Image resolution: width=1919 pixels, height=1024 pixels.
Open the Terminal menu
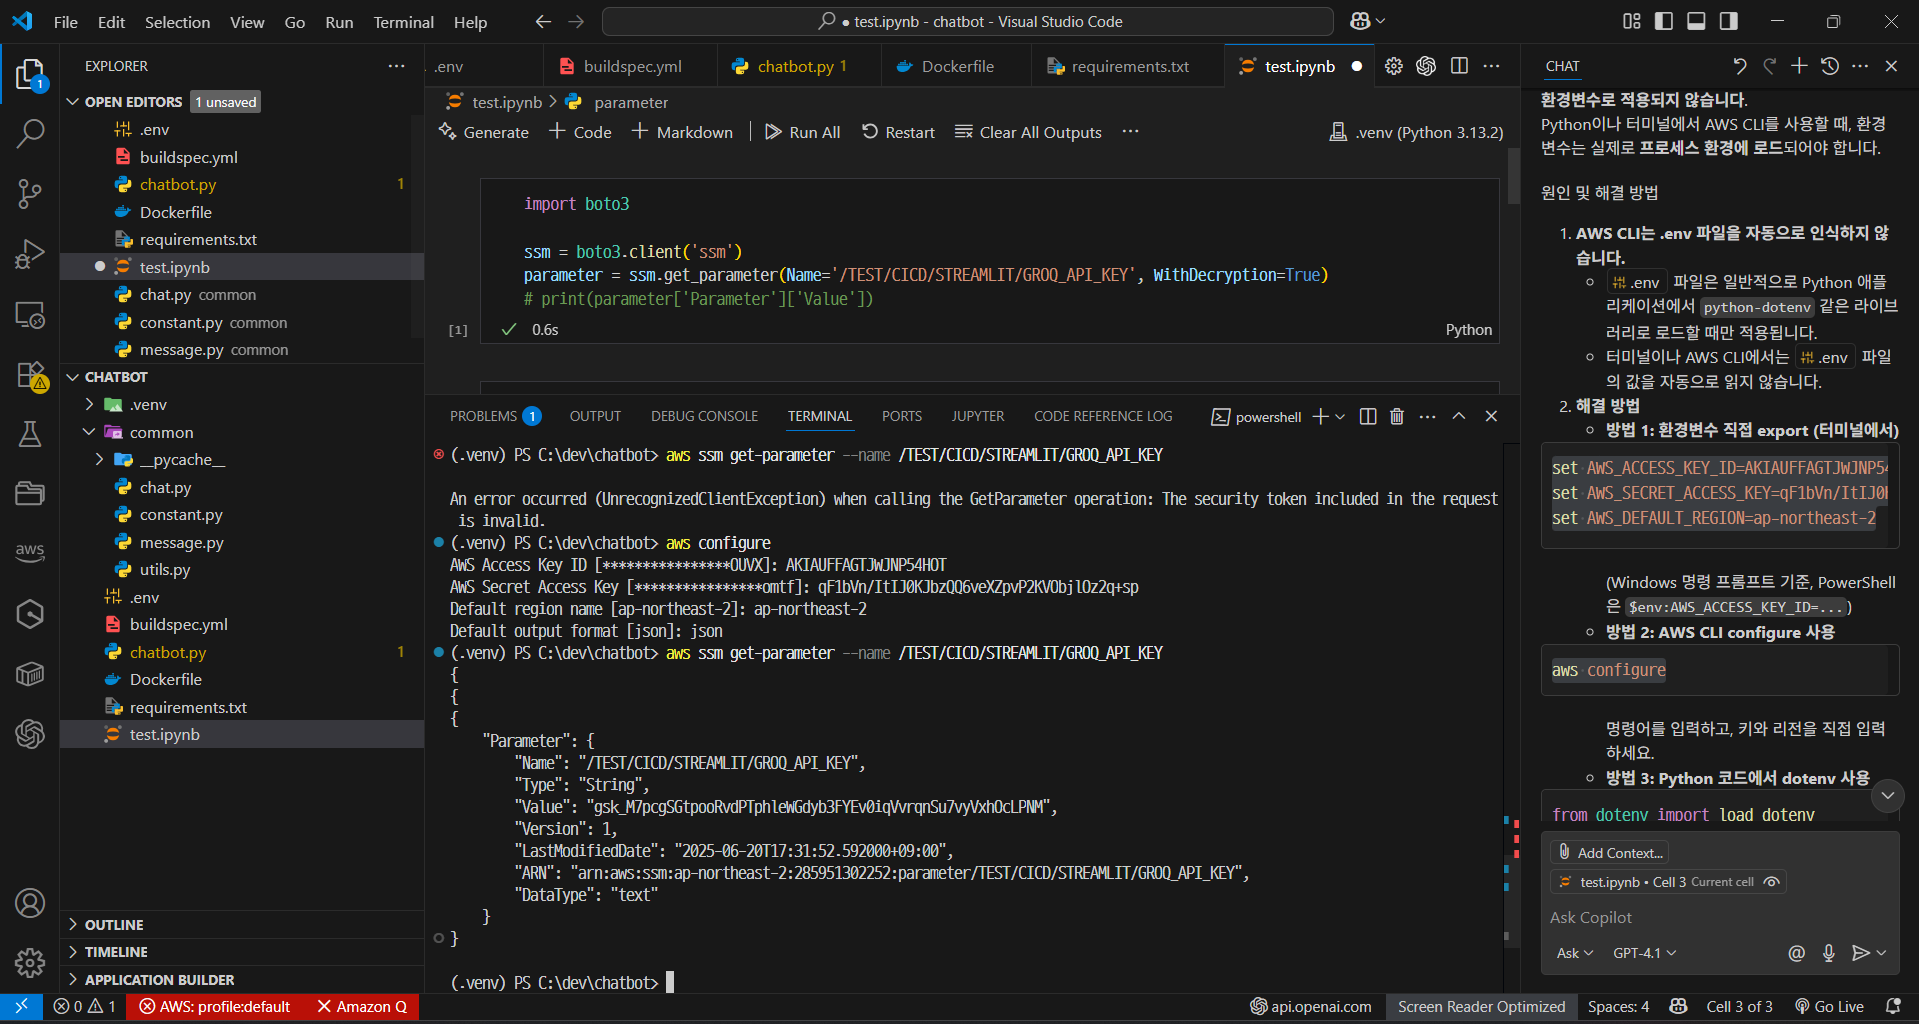coord(403,22)
